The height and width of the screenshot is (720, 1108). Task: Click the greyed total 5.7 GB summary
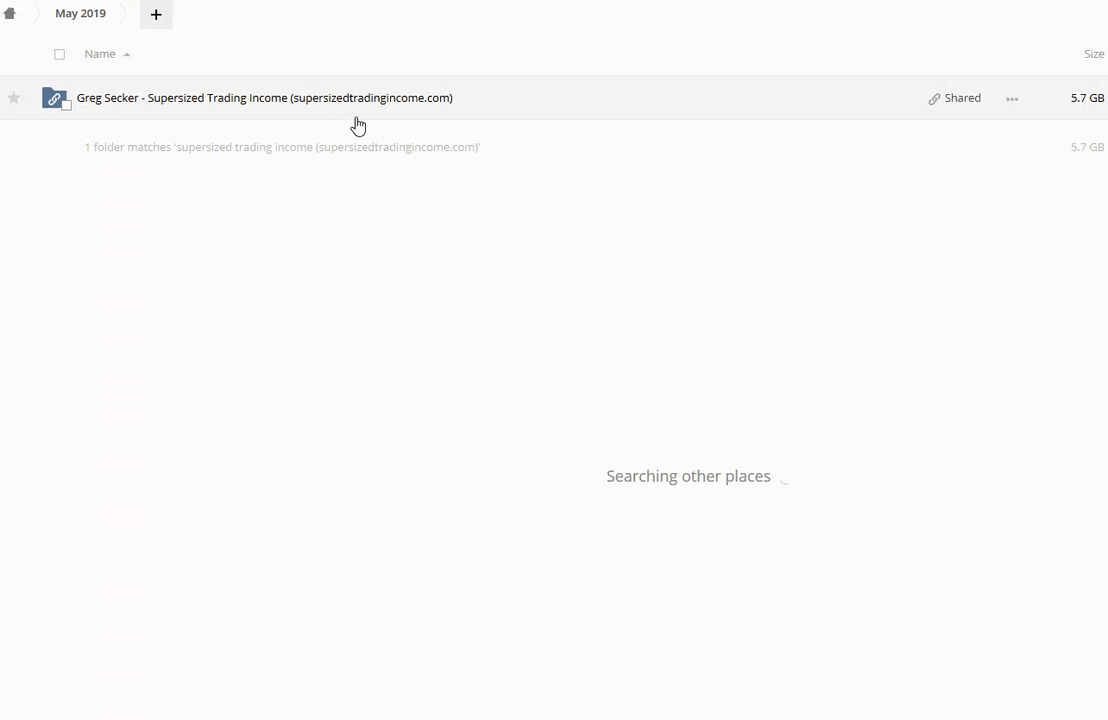1087,147
